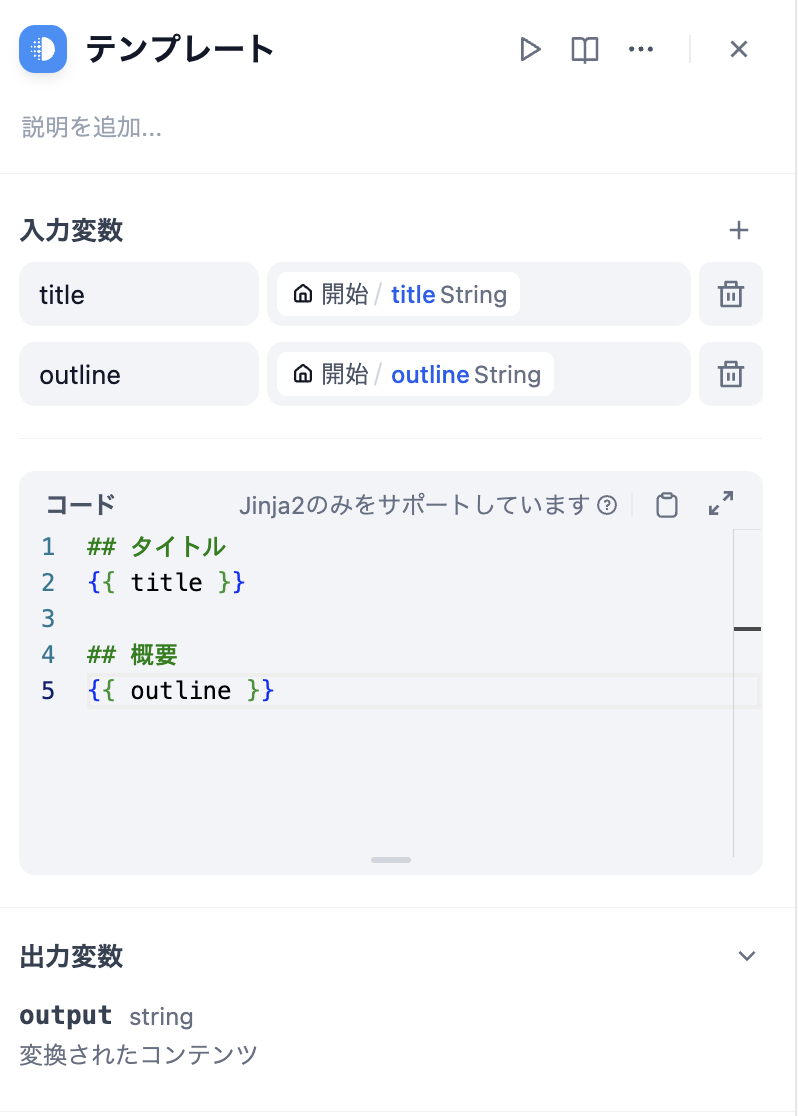This screenshot has height=1116, width=798.
Task: Delete the outline input variable
Action: coord(730,374)
